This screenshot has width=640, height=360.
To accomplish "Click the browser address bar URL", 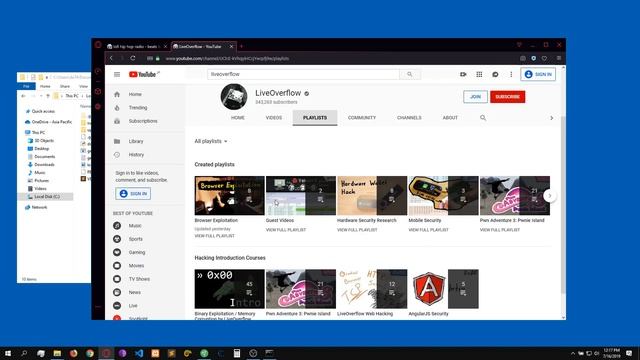I will coord(227,58).
